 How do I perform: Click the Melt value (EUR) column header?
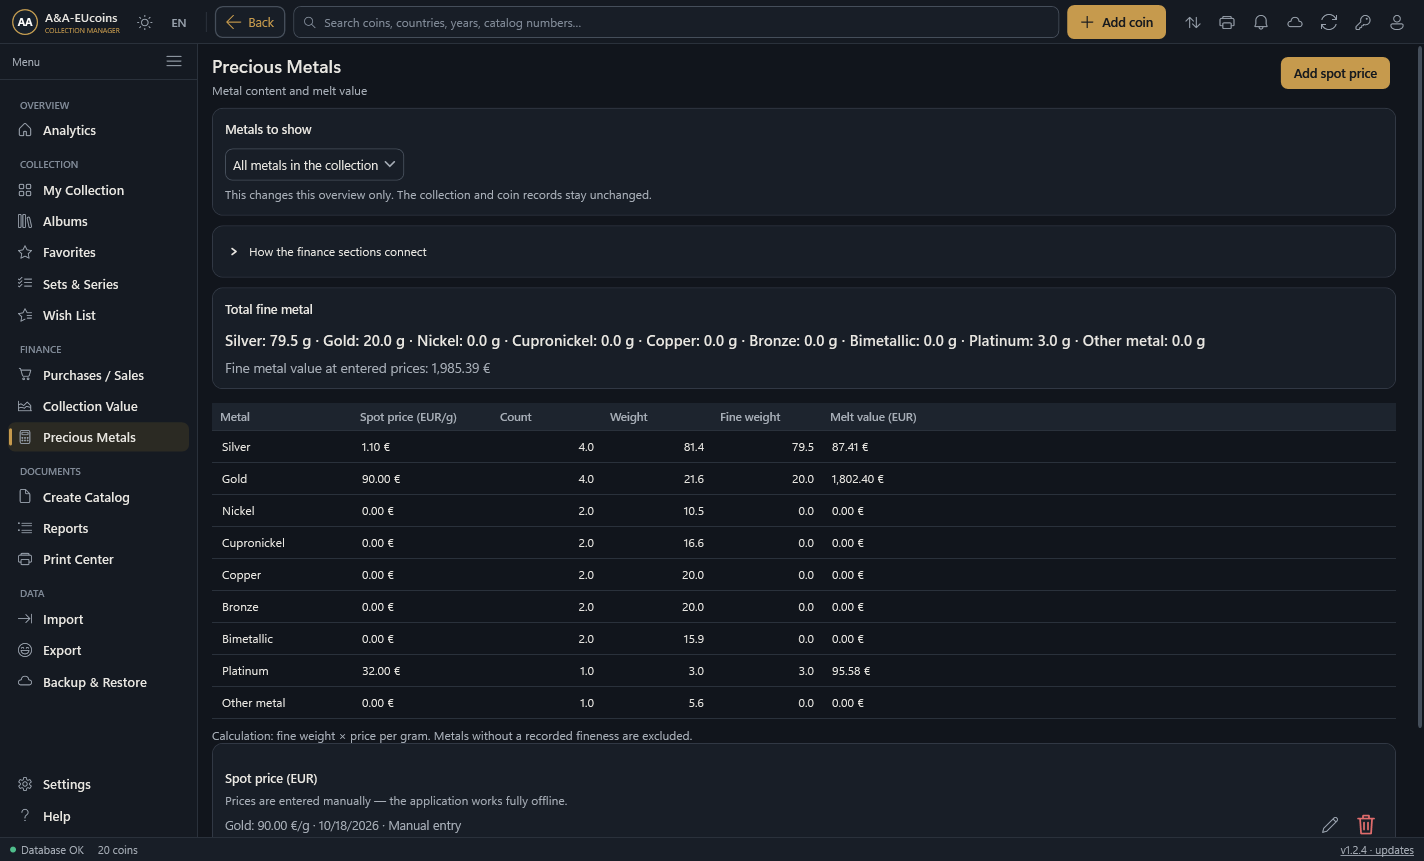pos(873,417)
